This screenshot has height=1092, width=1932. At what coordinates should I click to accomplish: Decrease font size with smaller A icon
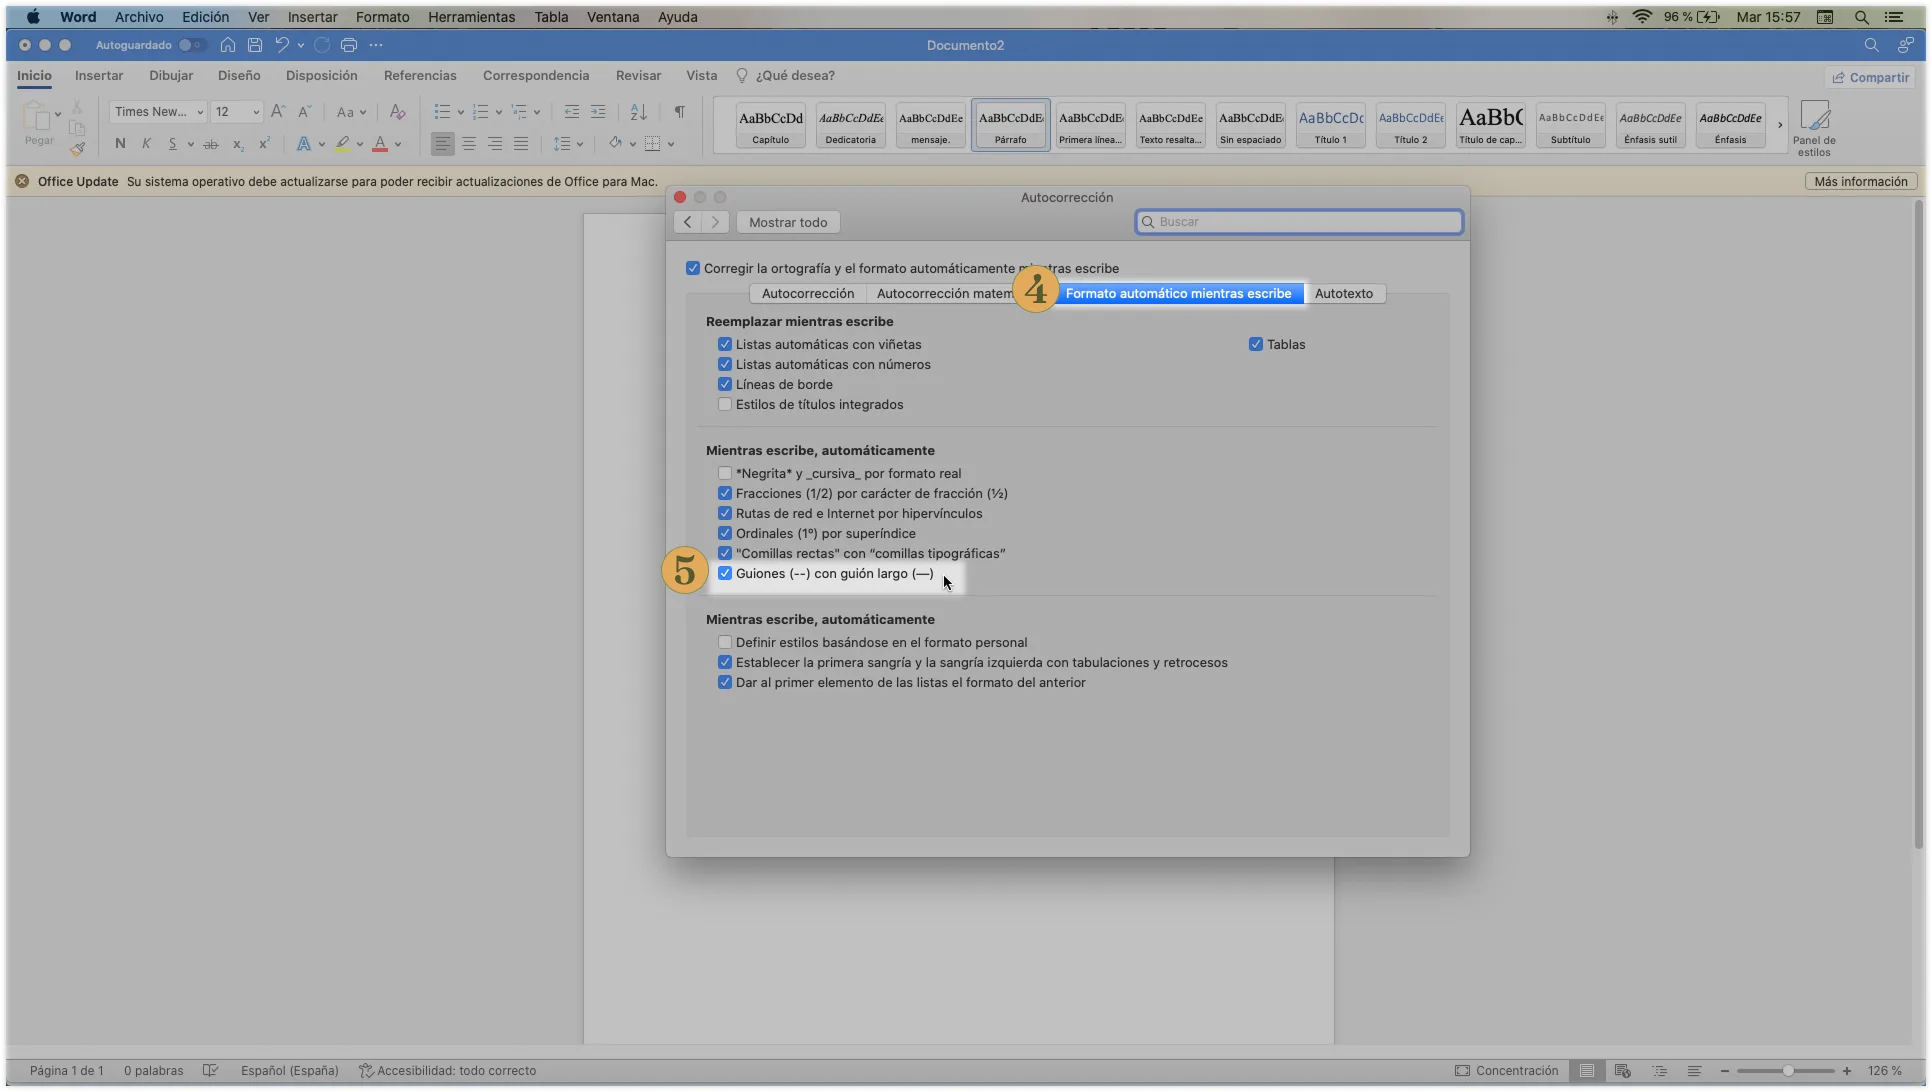click(305, 112)
